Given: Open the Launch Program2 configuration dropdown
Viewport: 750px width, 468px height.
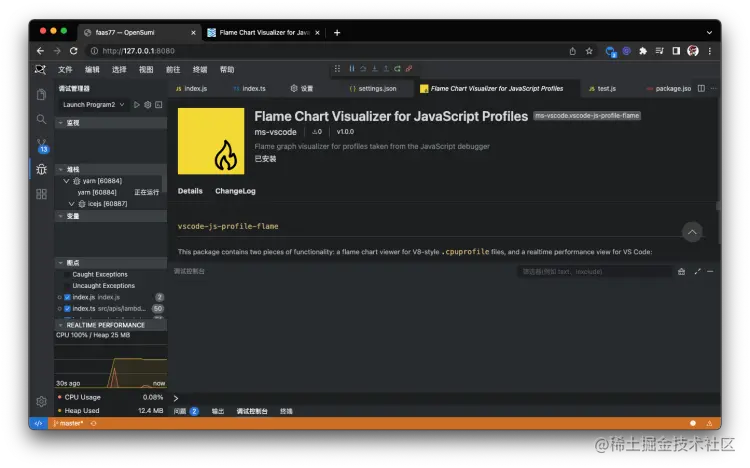Looking at the screenshot, I should pyautogui.click(x=94, y=104).
